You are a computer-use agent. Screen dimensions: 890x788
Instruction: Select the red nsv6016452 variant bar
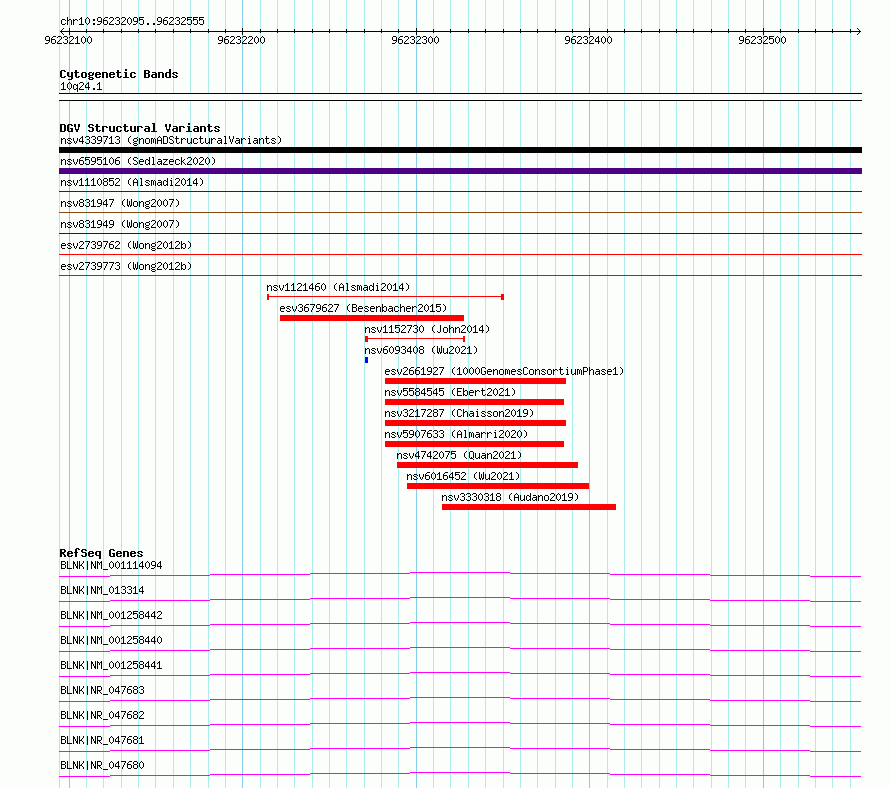tap(498, 486)
